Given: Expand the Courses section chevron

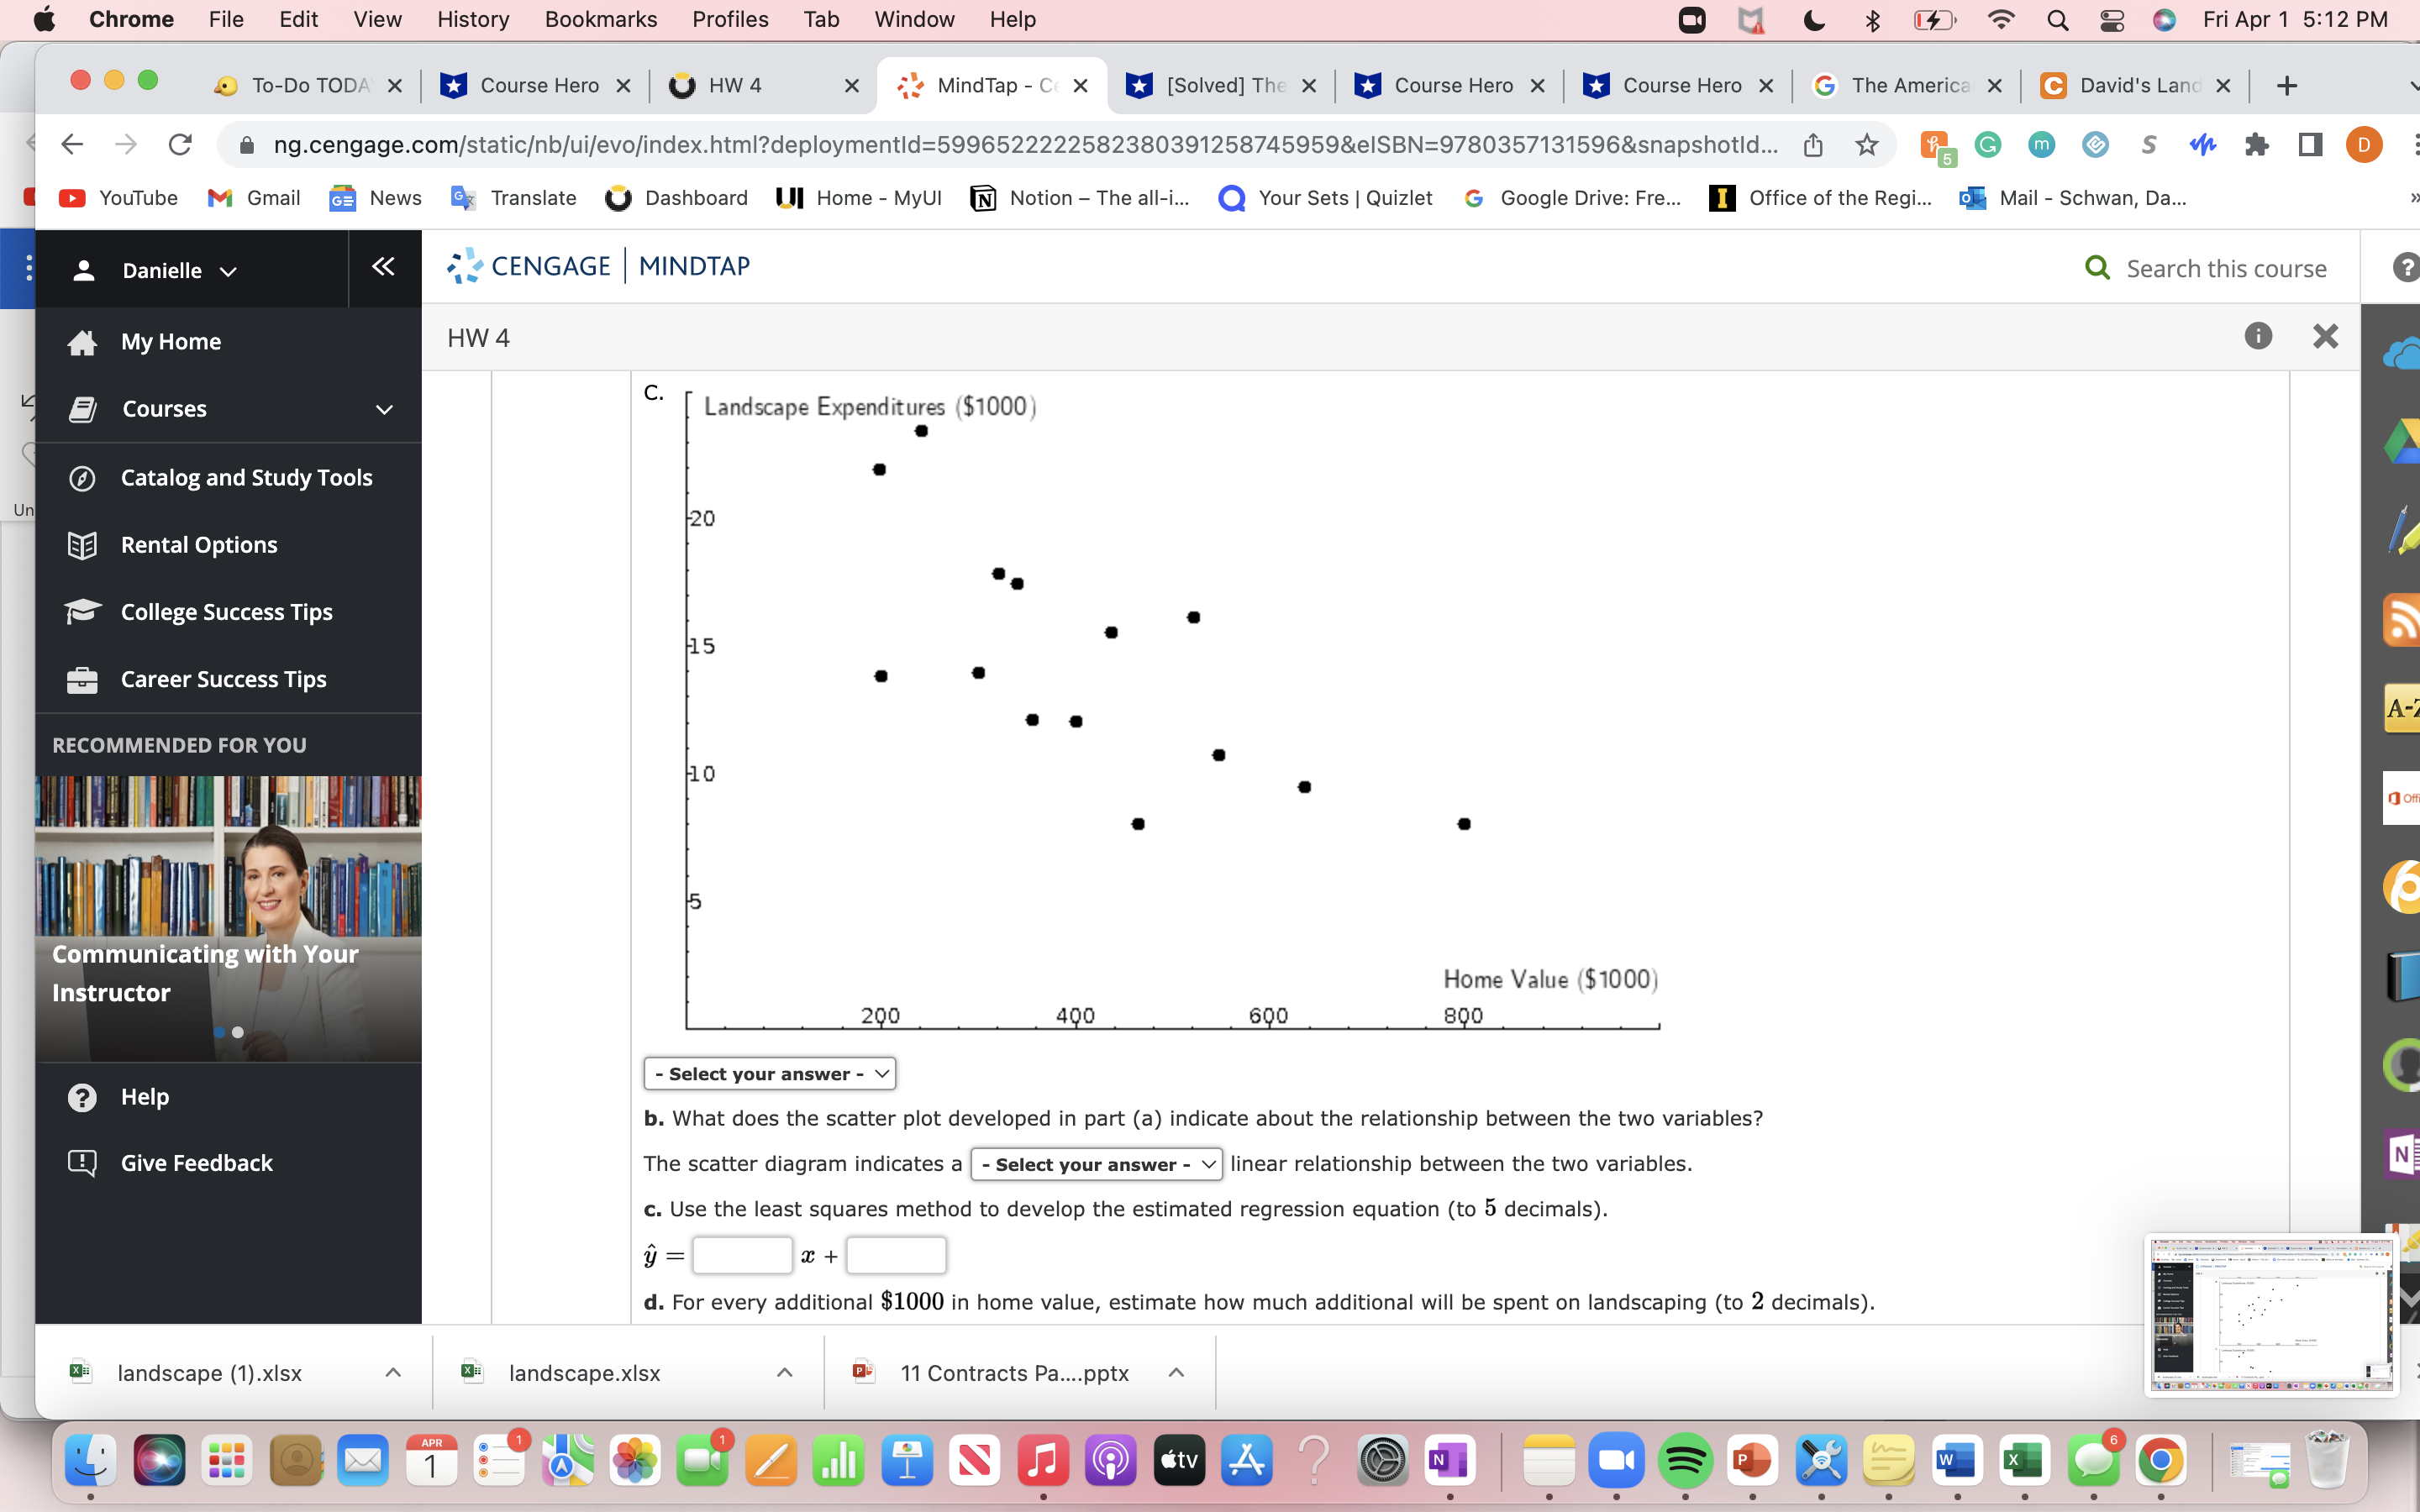Looking at the screenshot, I should pyautogui.click(x=383, y=408).
